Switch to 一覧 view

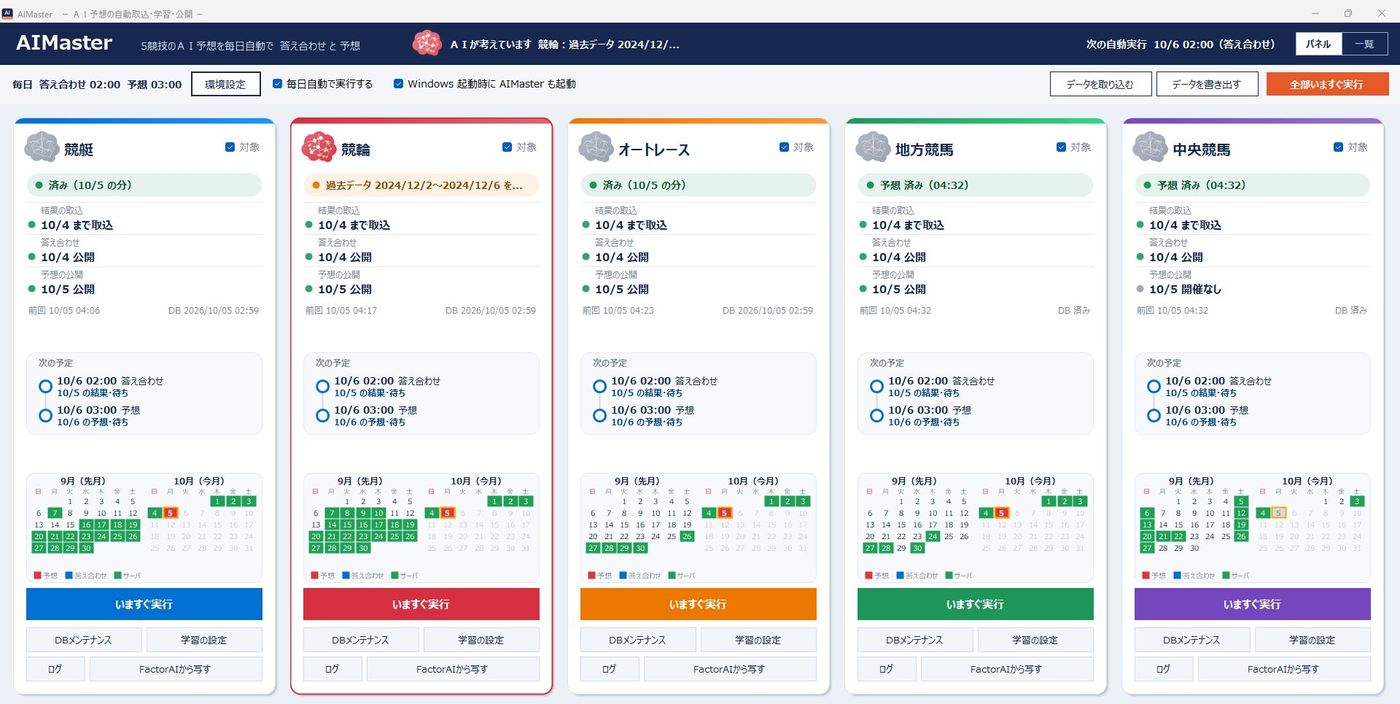(x=1364, y=44)
